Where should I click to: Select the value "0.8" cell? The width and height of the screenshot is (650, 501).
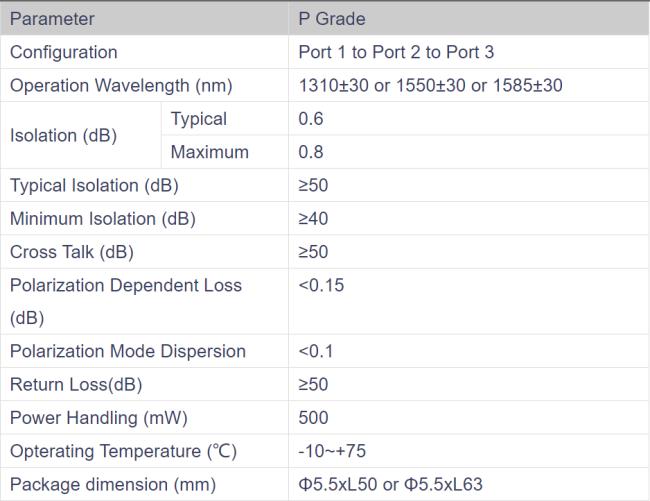(310, 153)
